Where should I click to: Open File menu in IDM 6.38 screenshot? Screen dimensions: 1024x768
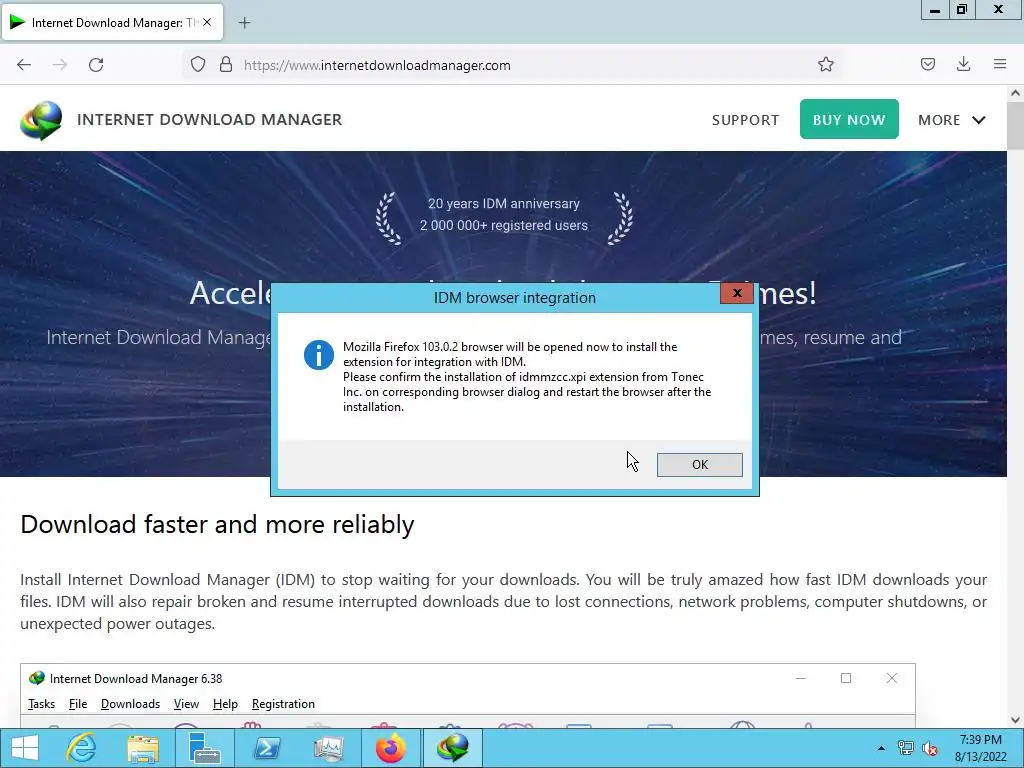click(78, 704)
